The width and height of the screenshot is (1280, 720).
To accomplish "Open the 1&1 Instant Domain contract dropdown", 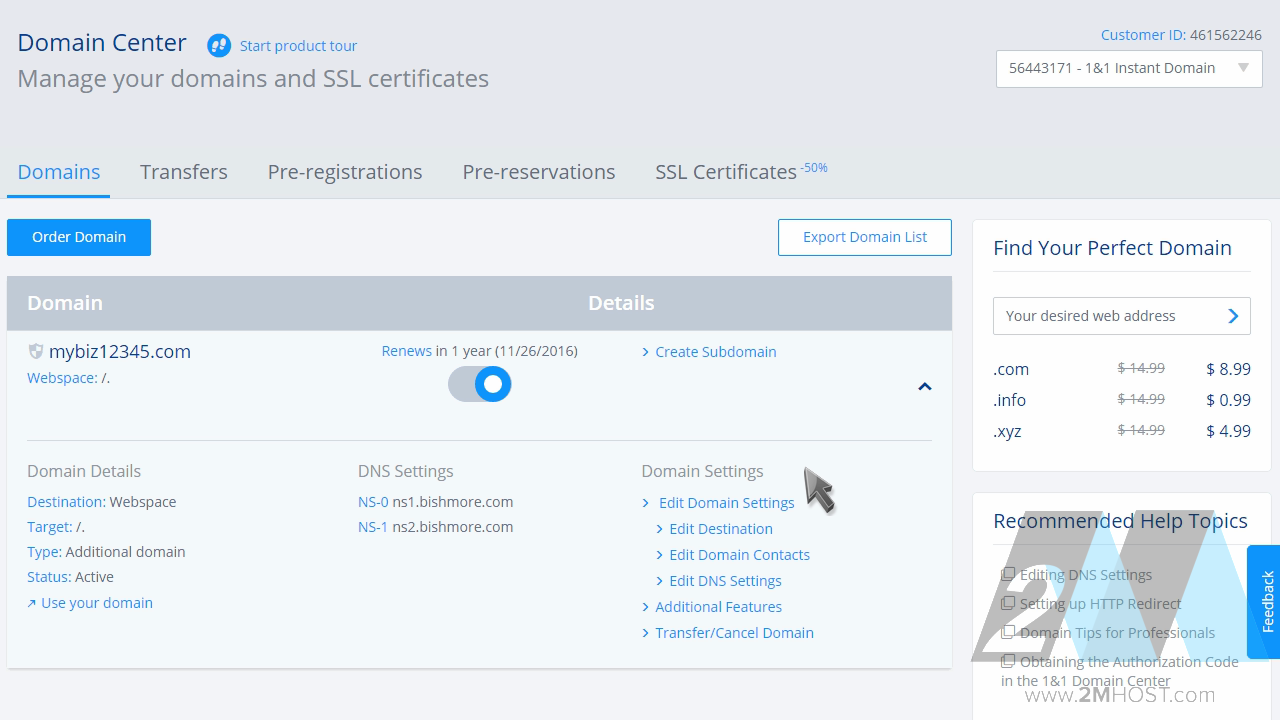I will pyautogui.click(x=1129, y=68).
